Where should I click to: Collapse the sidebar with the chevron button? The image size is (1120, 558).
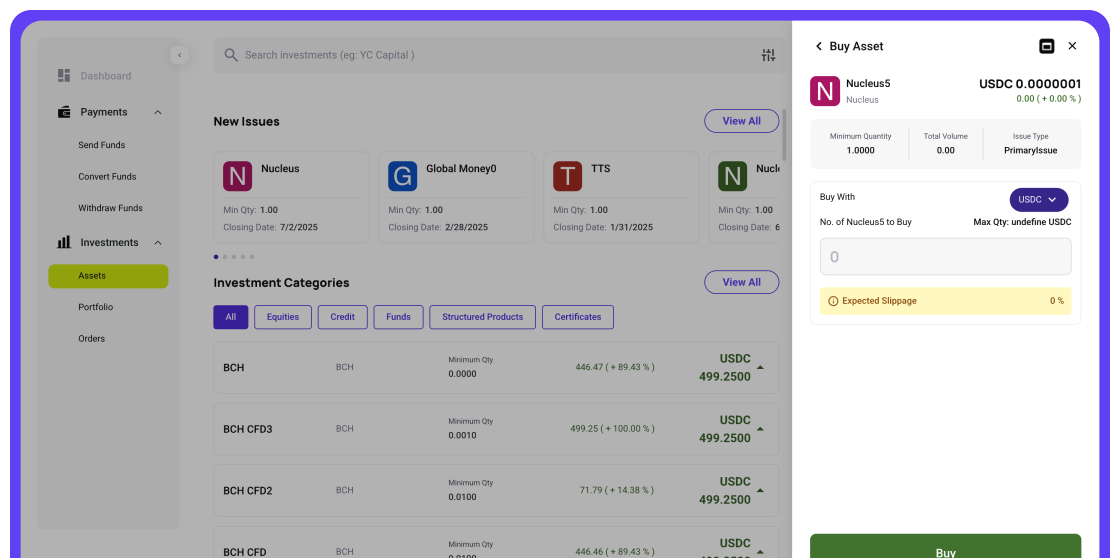click(179, 55)
